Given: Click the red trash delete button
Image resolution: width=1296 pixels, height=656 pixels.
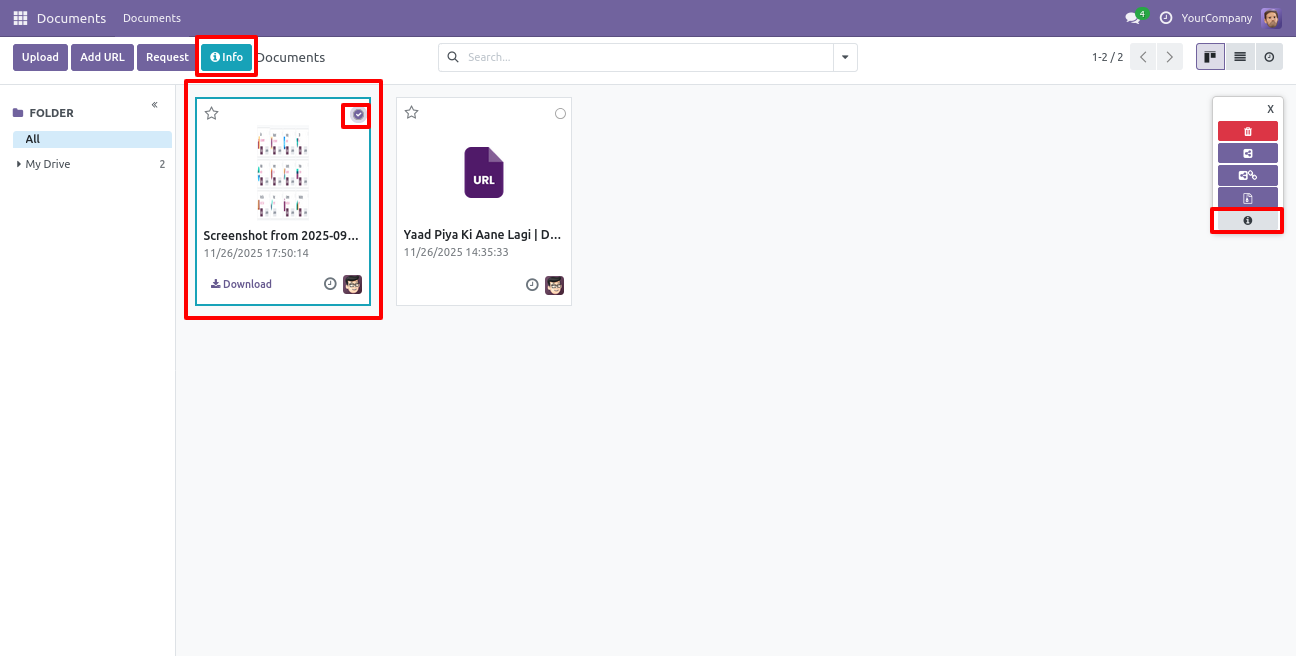Looking at the screenshot, I should [x=1247, y=131].
